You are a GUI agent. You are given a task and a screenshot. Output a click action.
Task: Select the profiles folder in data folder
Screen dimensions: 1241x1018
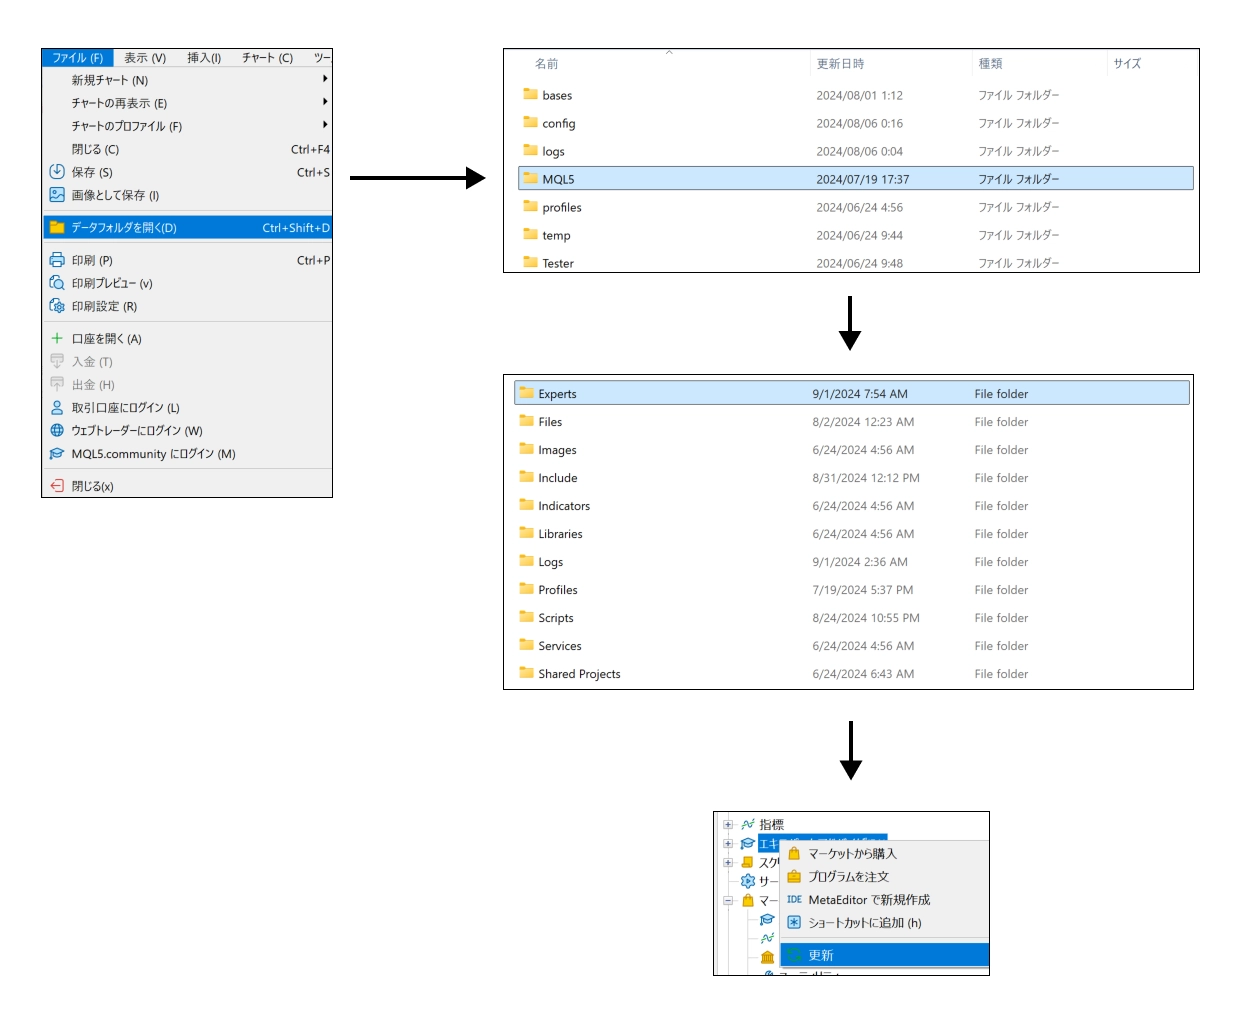(x=856, y=207)
